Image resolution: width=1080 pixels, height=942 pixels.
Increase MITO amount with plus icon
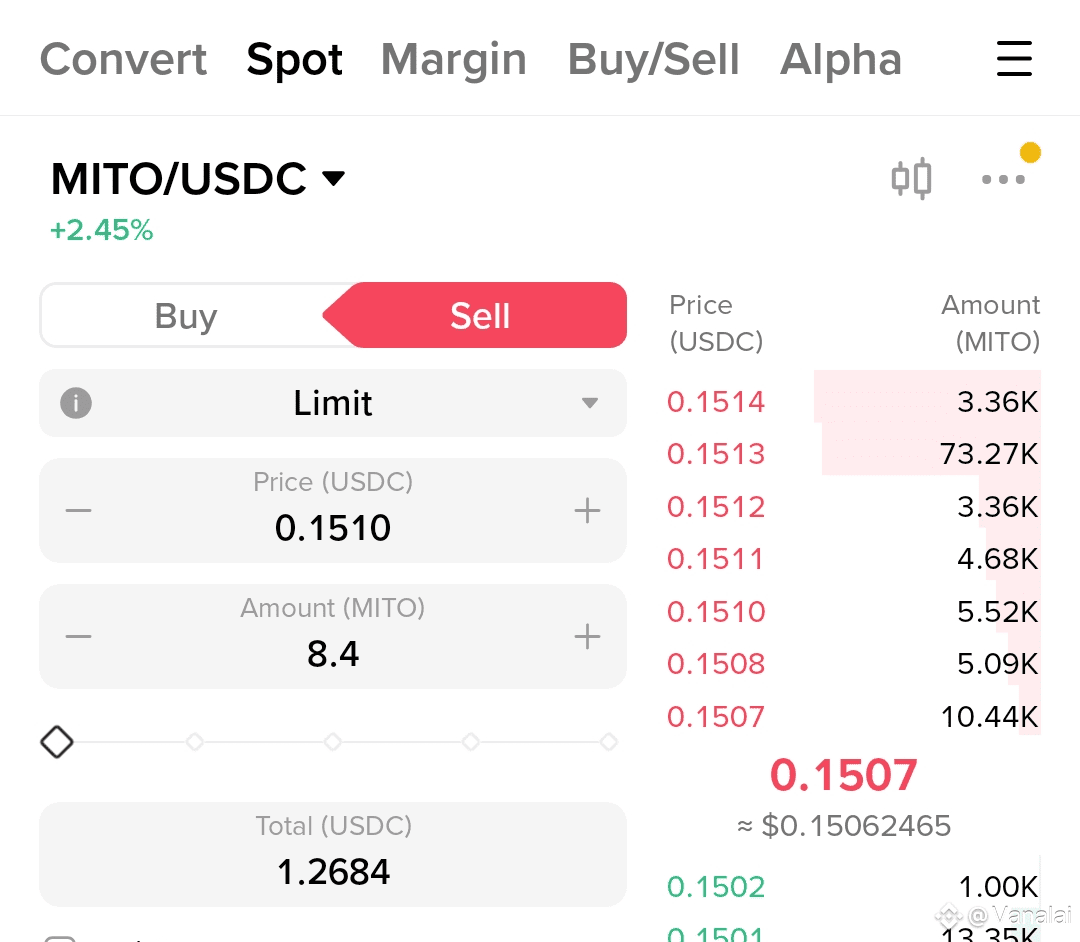coord(587,636)
